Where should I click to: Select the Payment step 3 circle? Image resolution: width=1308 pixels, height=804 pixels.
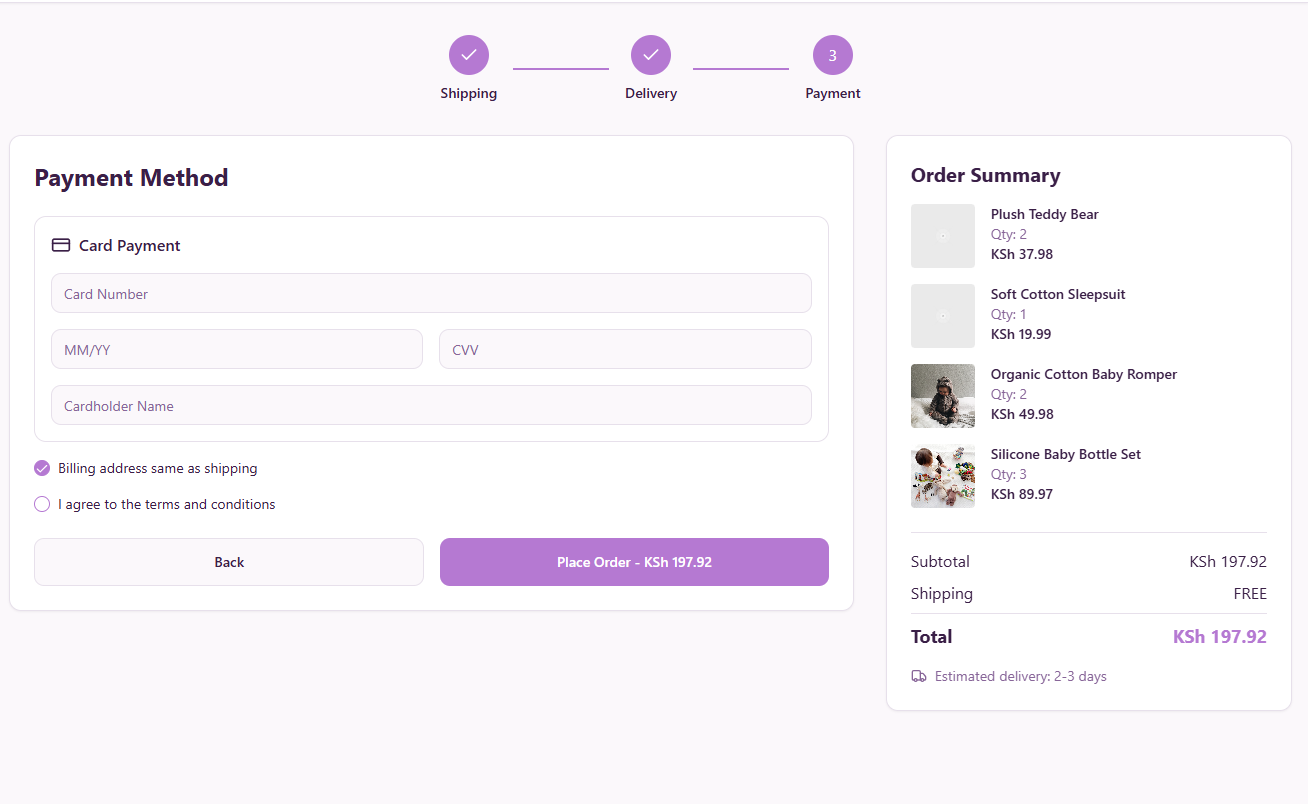(x=832, y=55)
